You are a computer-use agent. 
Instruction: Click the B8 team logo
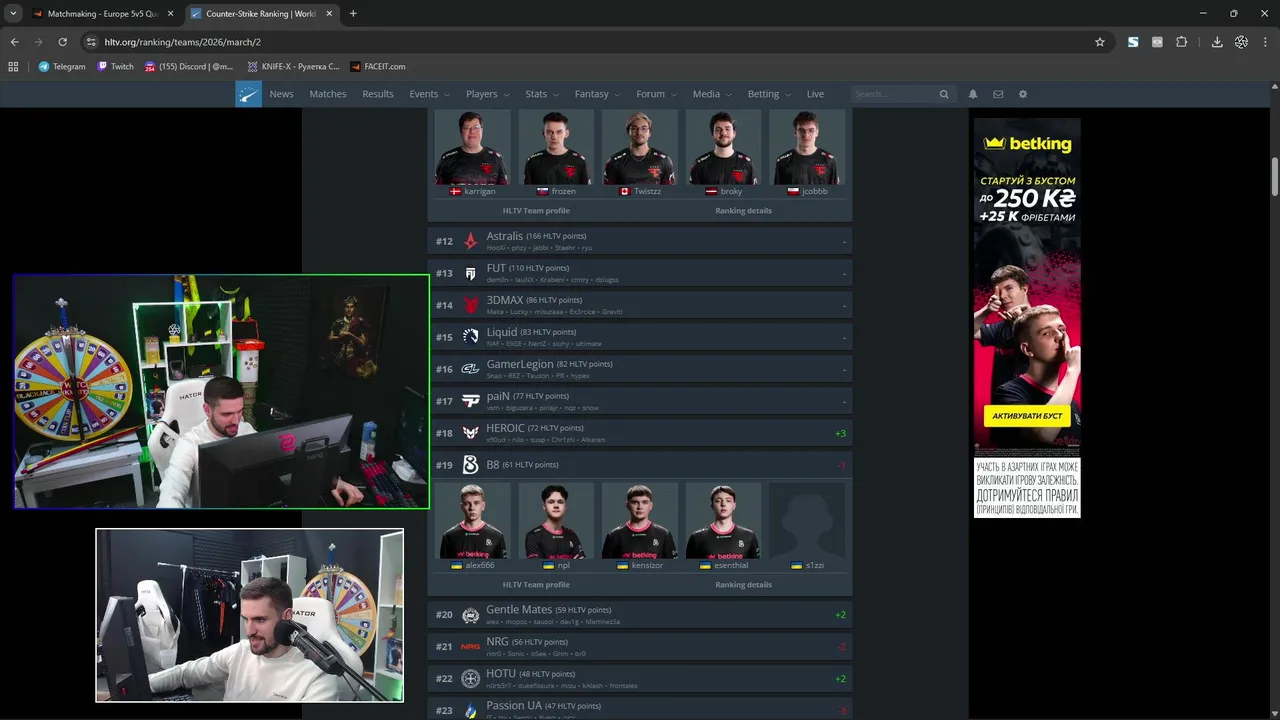point(471,465)
